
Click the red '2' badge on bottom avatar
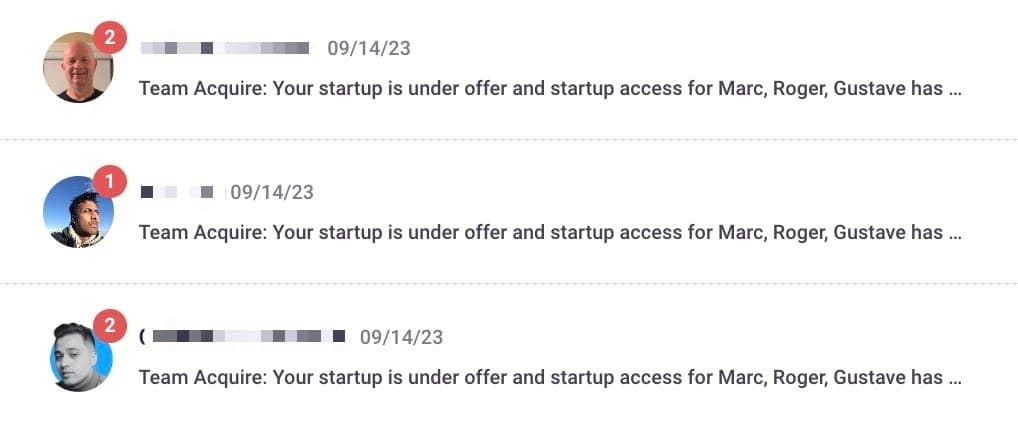coord(110,326)
